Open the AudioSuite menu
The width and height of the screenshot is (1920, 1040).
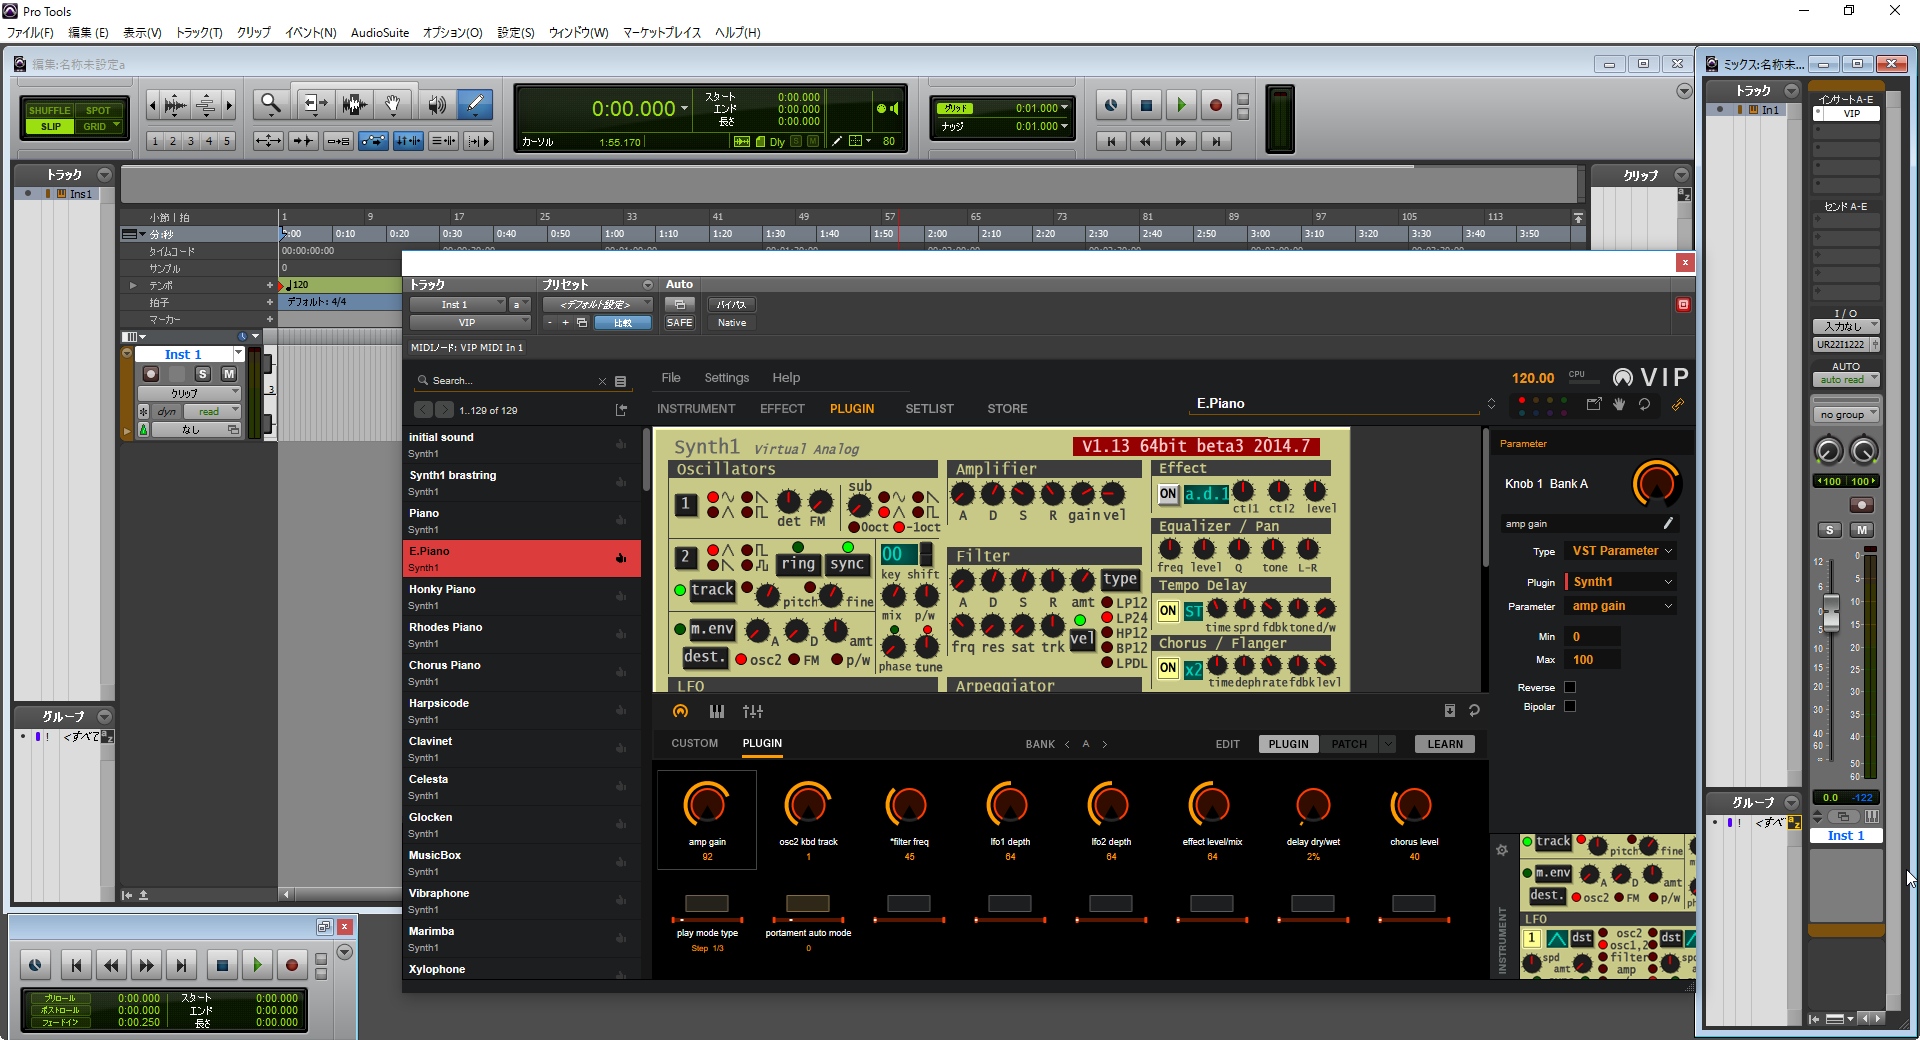pos(380,33)
